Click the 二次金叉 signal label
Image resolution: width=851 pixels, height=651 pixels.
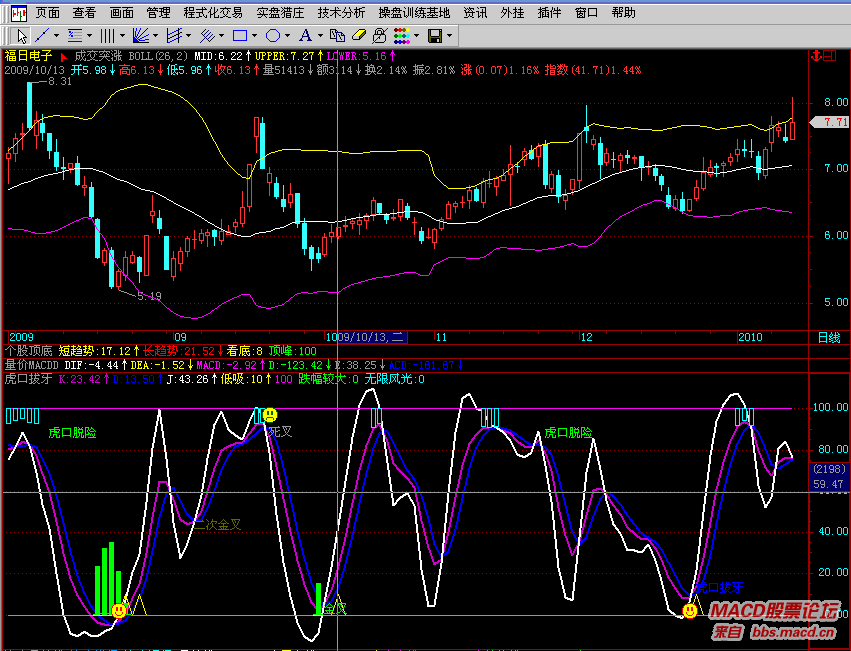pos(217,524)
